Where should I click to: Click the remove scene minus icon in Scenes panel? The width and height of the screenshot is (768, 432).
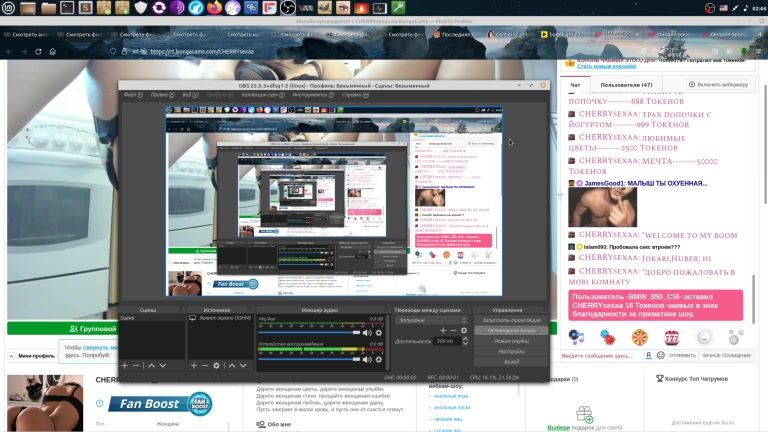(x=136, y=366)
